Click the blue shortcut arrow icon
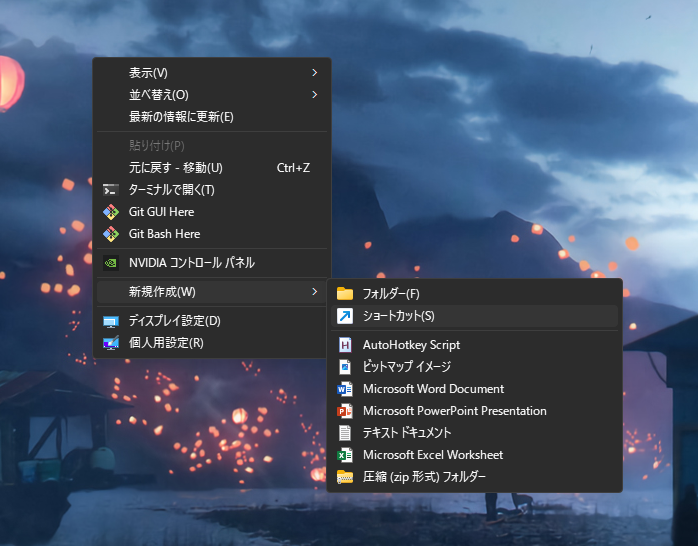This screenshot has height=546, width=698. pyautogui.click(x=345, y=316)
